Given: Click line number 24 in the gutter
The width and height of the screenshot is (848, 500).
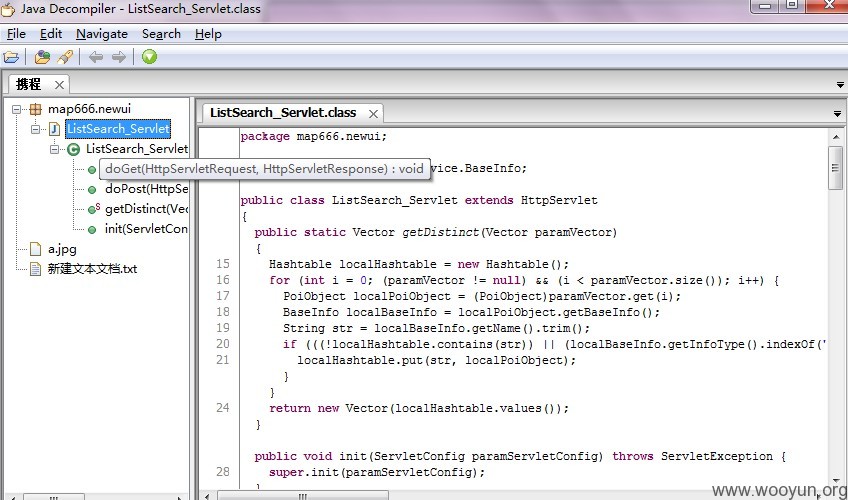Looking at the screenshot, I should click(x=223, y=408).
